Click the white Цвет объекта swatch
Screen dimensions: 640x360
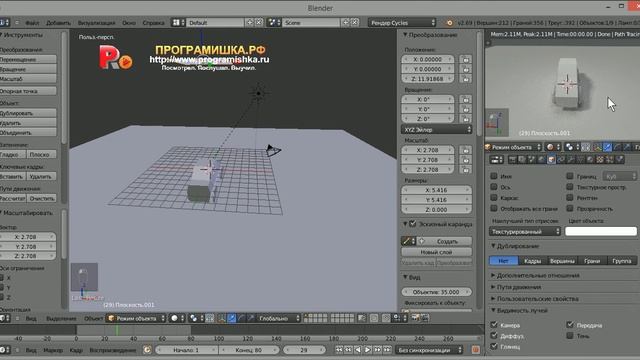point(600,231)
